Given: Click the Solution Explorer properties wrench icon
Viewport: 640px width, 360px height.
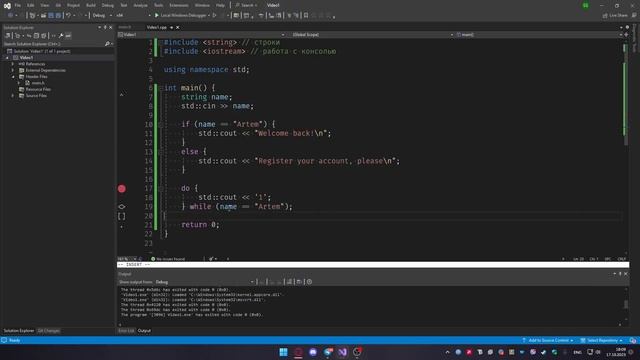Looking at the screenshot, I should click(61, 36).
